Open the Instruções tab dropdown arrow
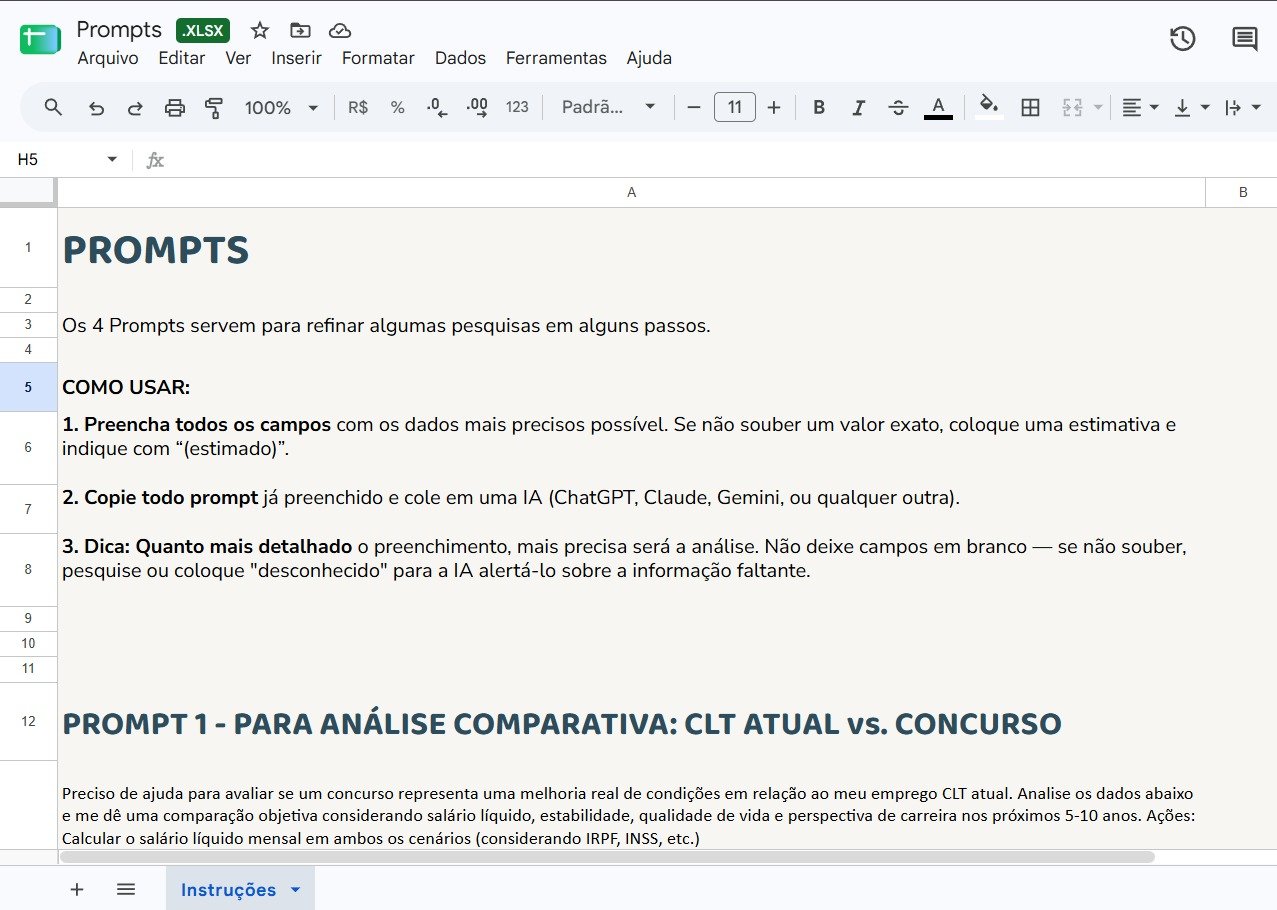 [295, 890]
